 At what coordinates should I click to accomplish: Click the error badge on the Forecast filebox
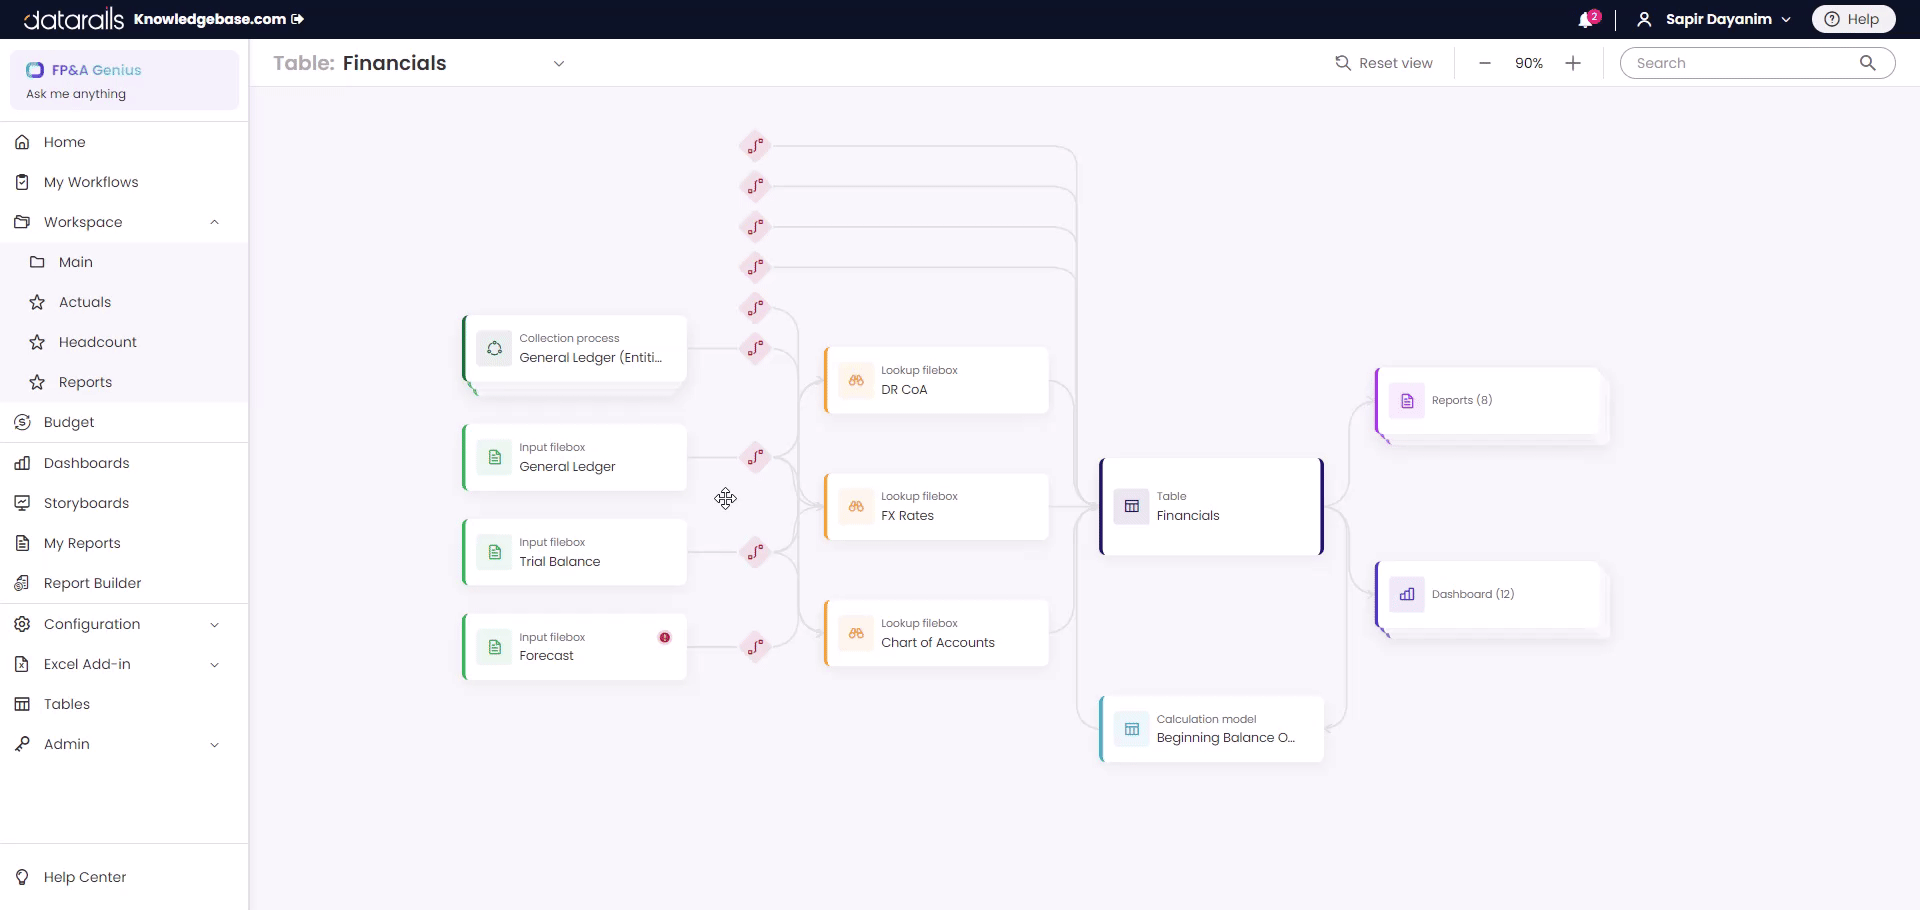[665, 638]
